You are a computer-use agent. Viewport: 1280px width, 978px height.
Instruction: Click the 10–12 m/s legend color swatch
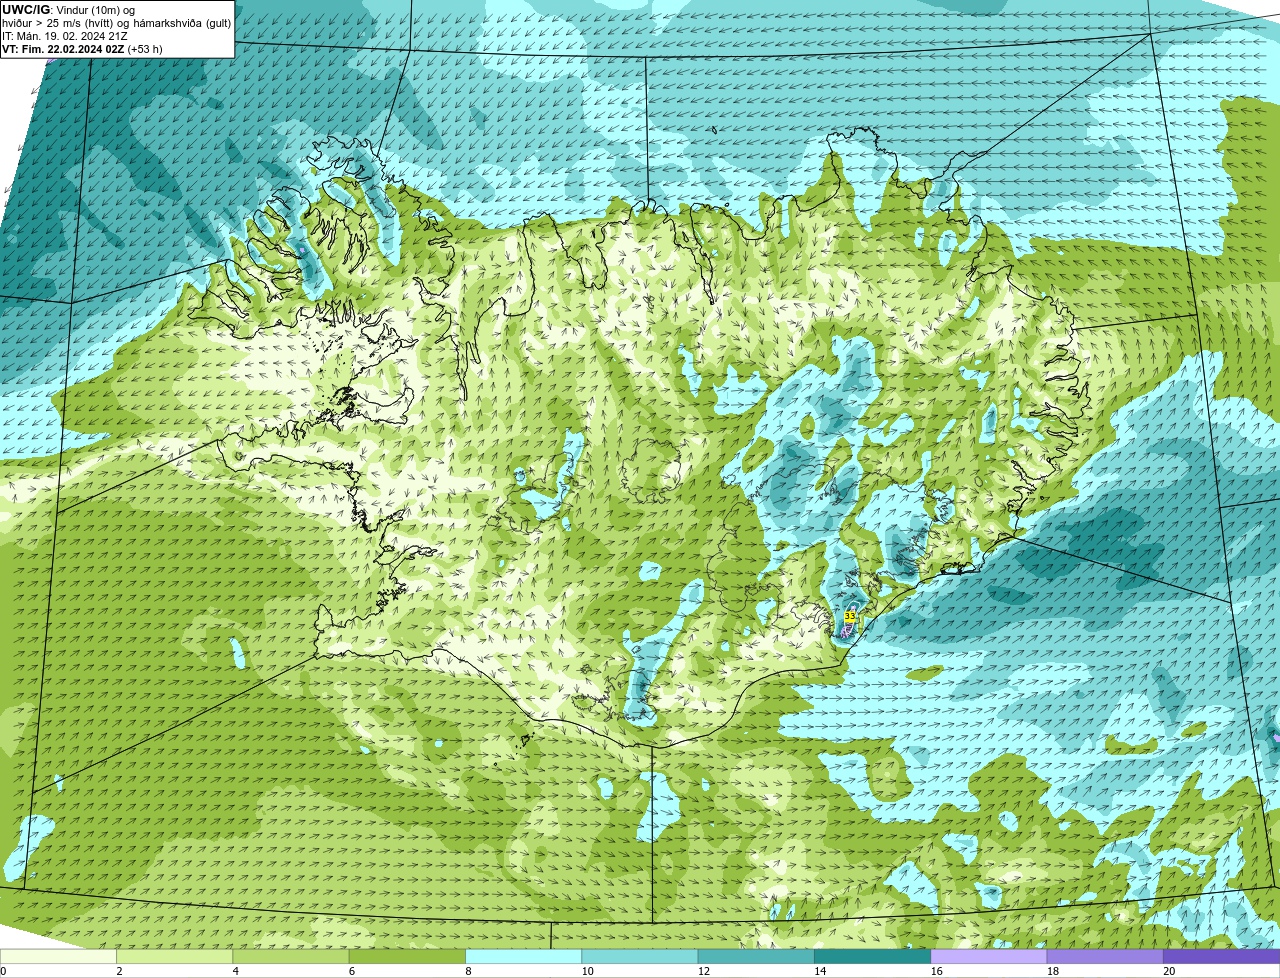[x=640, y=956]
